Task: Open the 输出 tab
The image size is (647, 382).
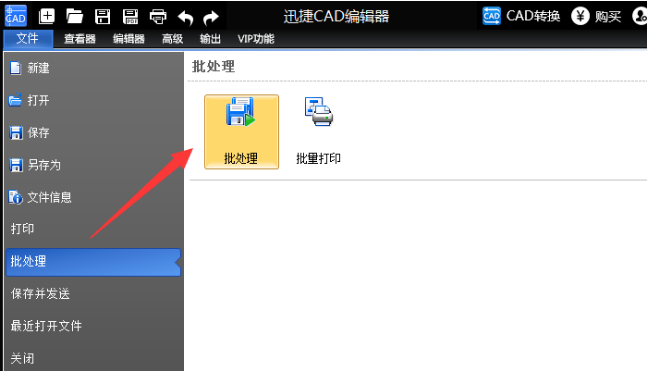Action: [x=210, y=39]
